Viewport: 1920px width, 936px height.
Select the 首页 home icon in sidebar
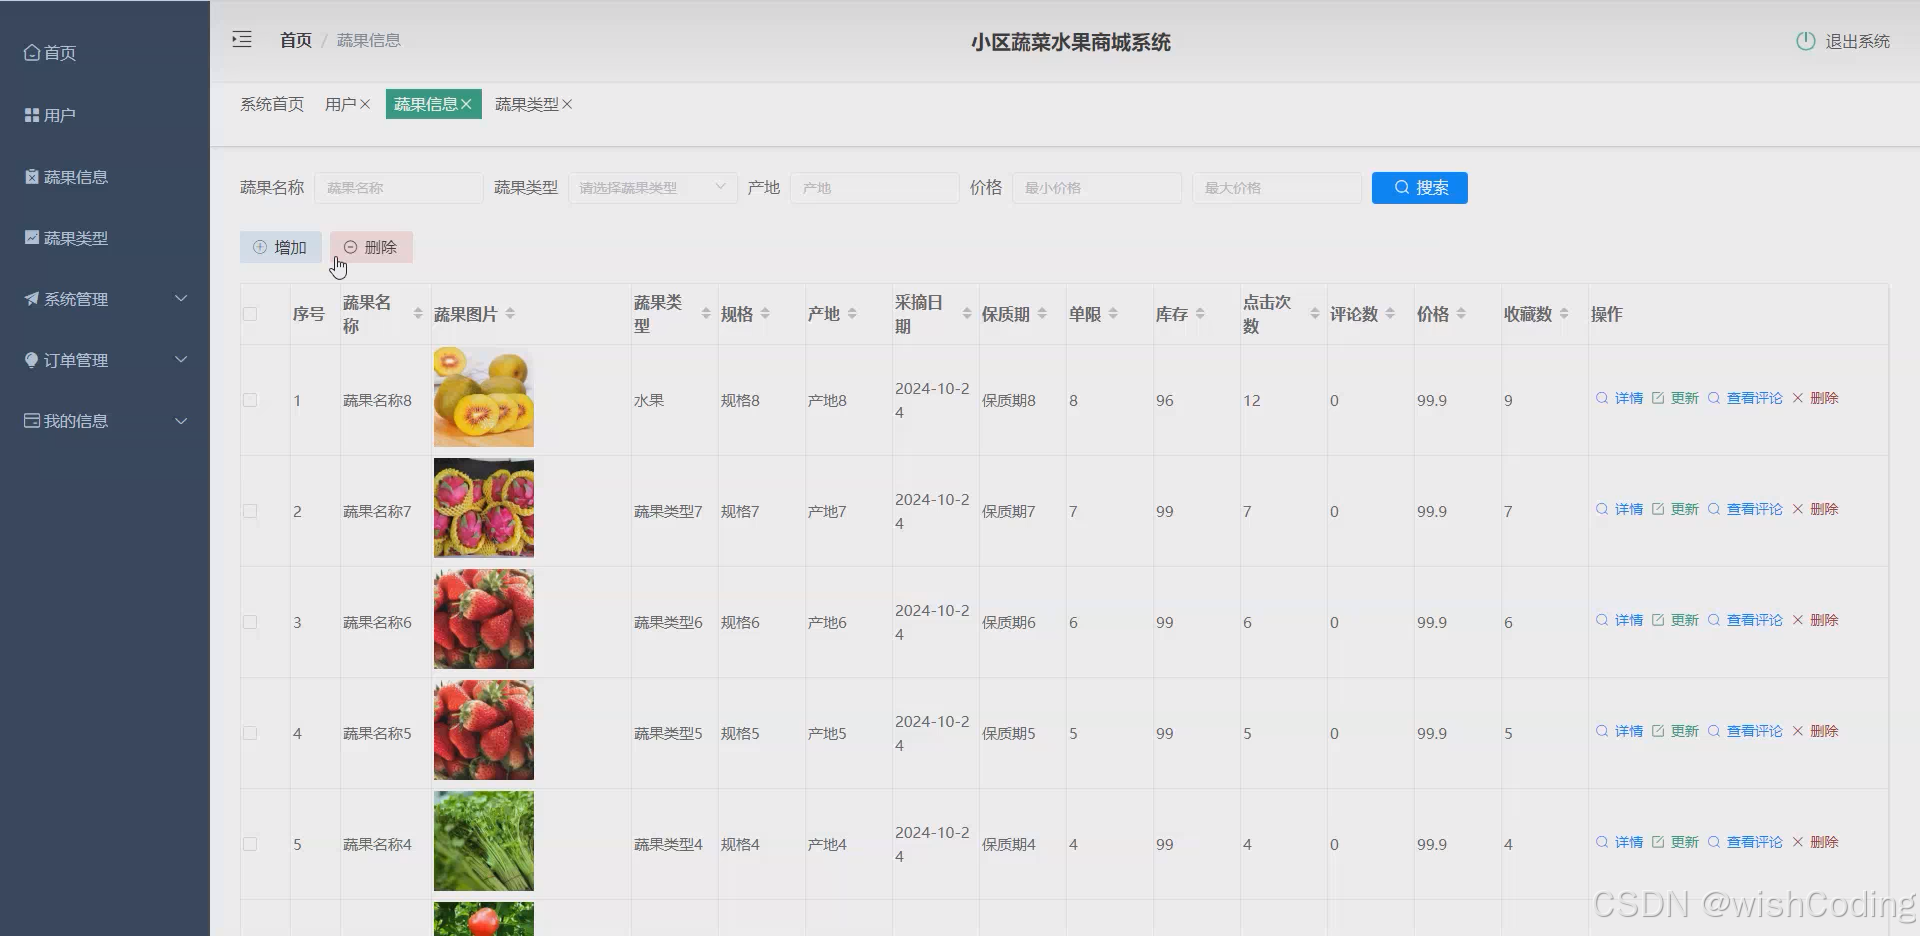(30, 52)
